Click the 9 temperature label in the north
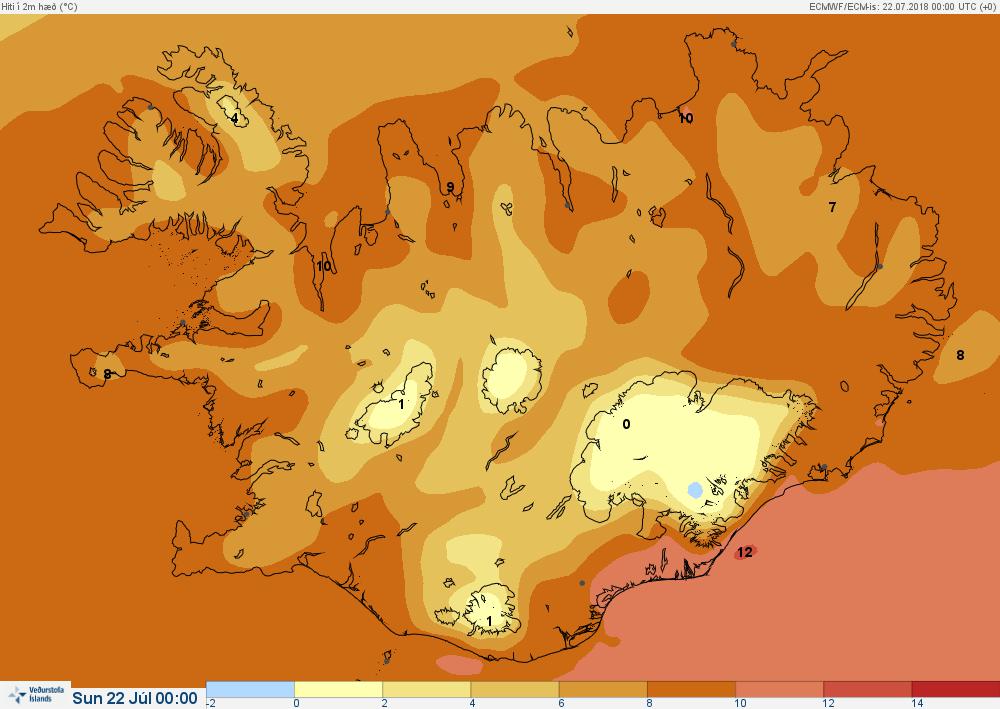This screenshot has height=709, width=1000. click(x=450, y=187)
